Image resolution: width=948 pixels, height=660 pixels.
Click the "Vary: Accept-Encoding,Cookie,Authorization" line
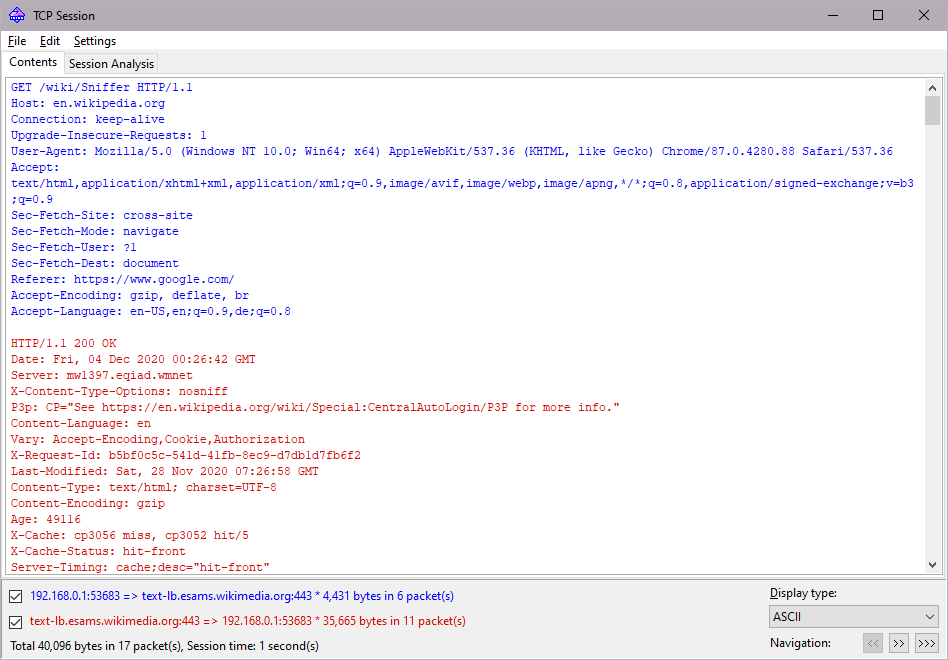click(x=158, y=439)
